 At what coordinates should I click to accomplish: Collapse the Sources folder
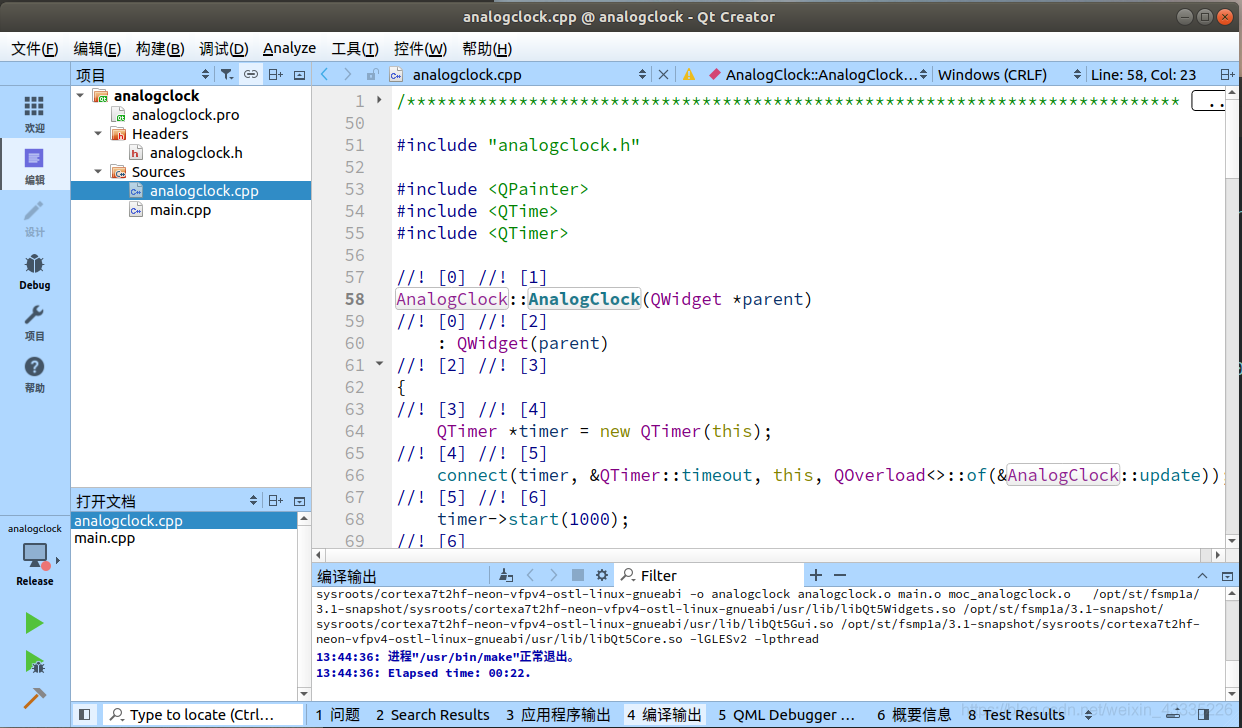(x=96, y=171)
